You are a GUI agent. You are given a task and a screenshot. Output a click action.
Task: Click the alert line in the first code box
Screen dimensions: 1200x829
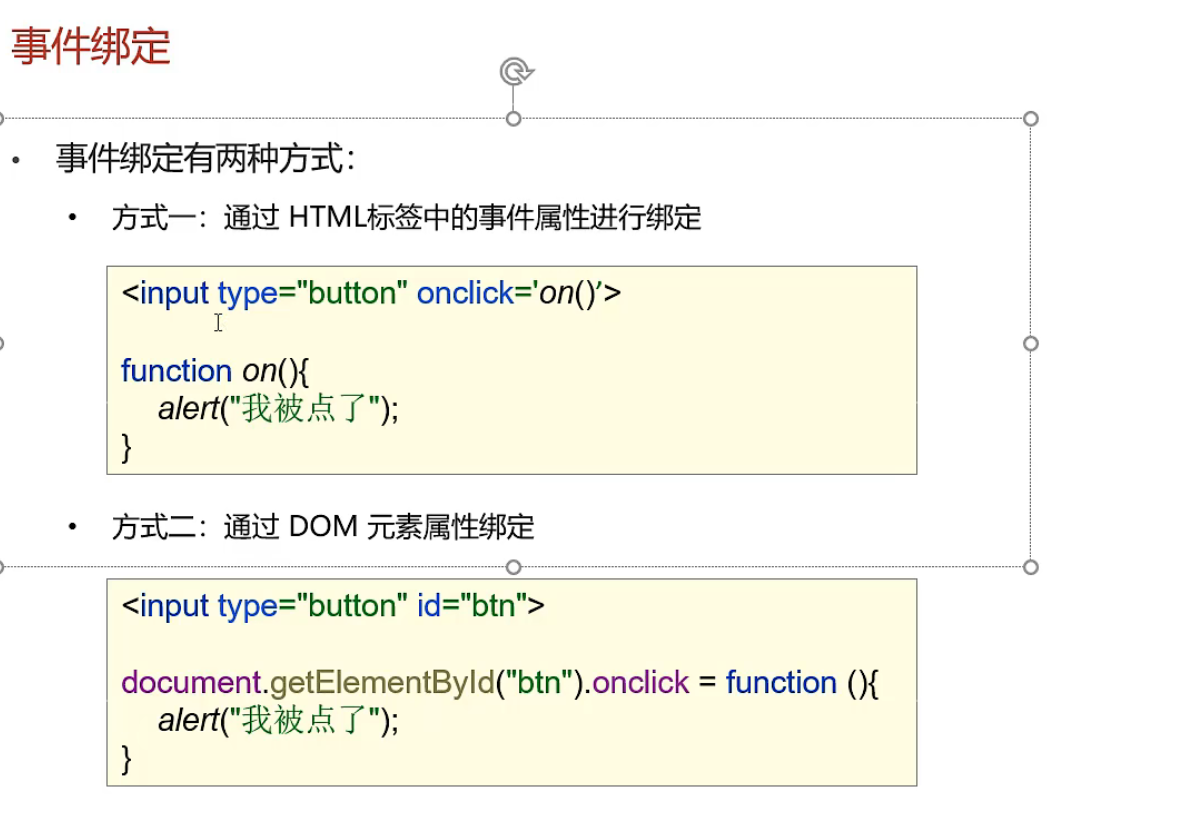(x=278, y=409)
